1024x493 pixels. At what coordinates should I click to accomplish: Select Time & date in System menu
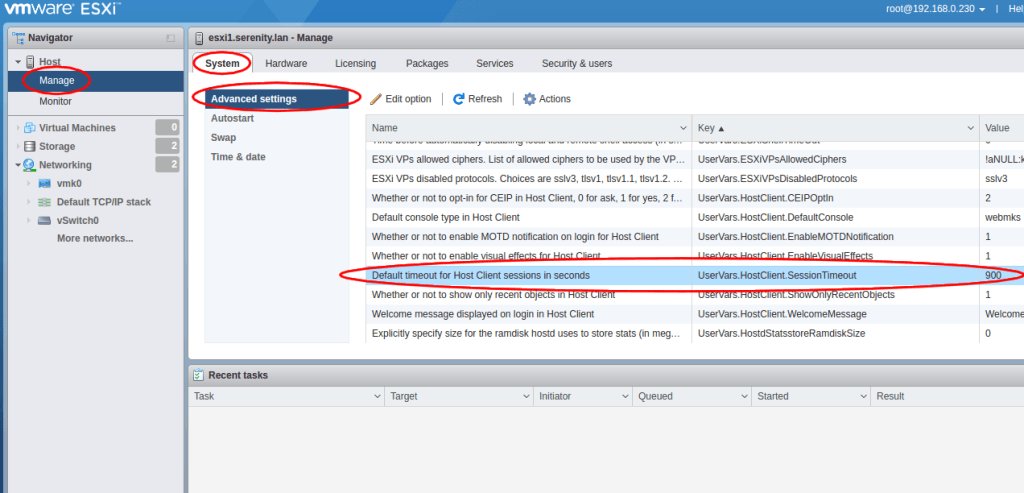point(276,157)
